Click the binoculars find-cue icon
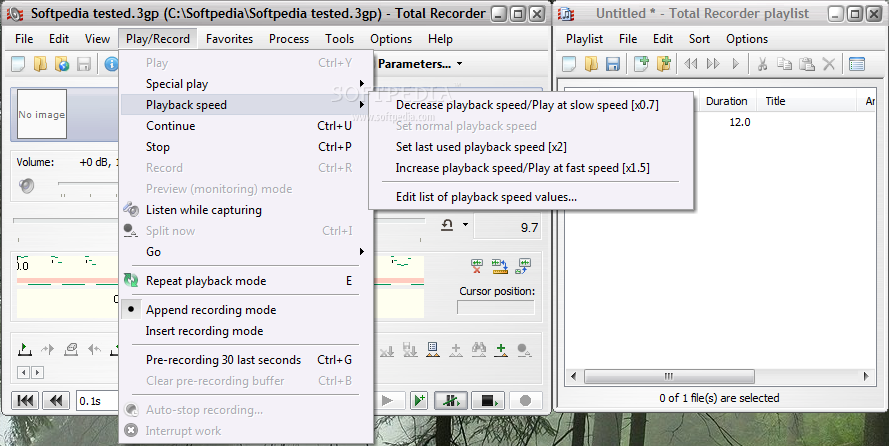Screen dimensions: 889x446 479,350
